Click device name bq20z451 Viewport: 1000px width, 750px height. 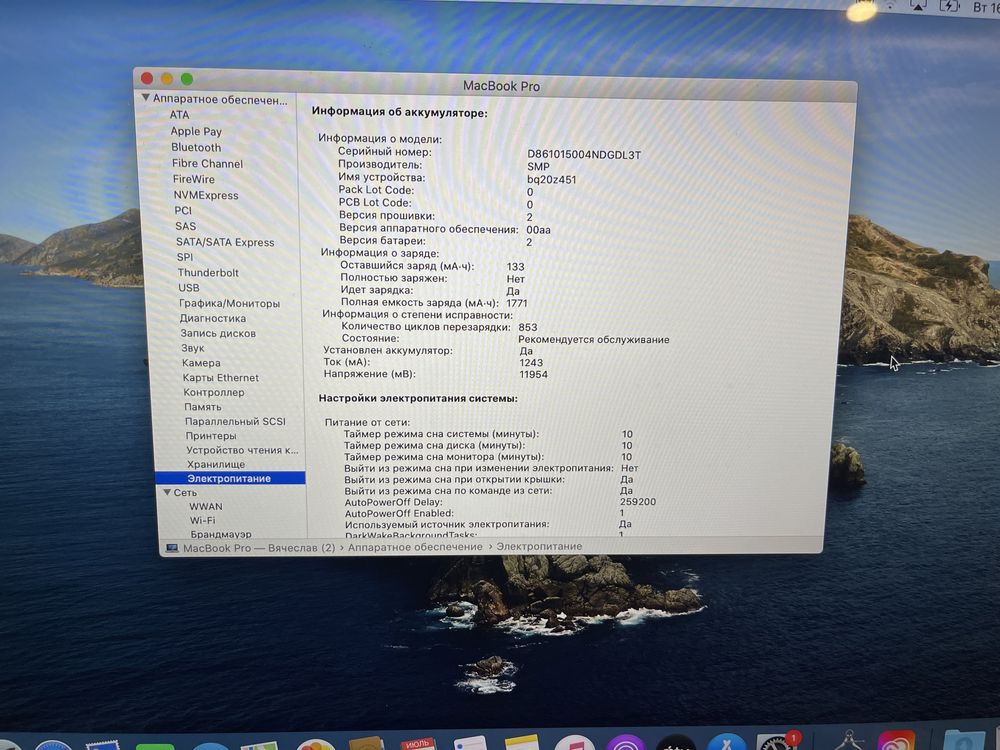point(552,180)
